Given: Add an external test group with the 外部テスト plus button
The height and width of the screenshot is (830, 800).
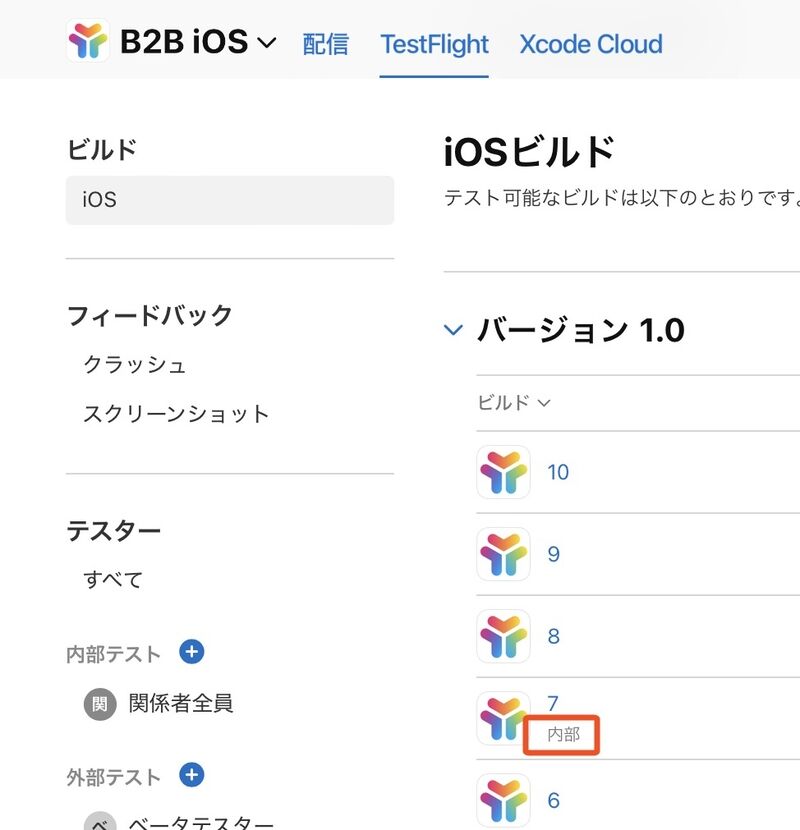Looking at the screenshot, I should point(192,775).
